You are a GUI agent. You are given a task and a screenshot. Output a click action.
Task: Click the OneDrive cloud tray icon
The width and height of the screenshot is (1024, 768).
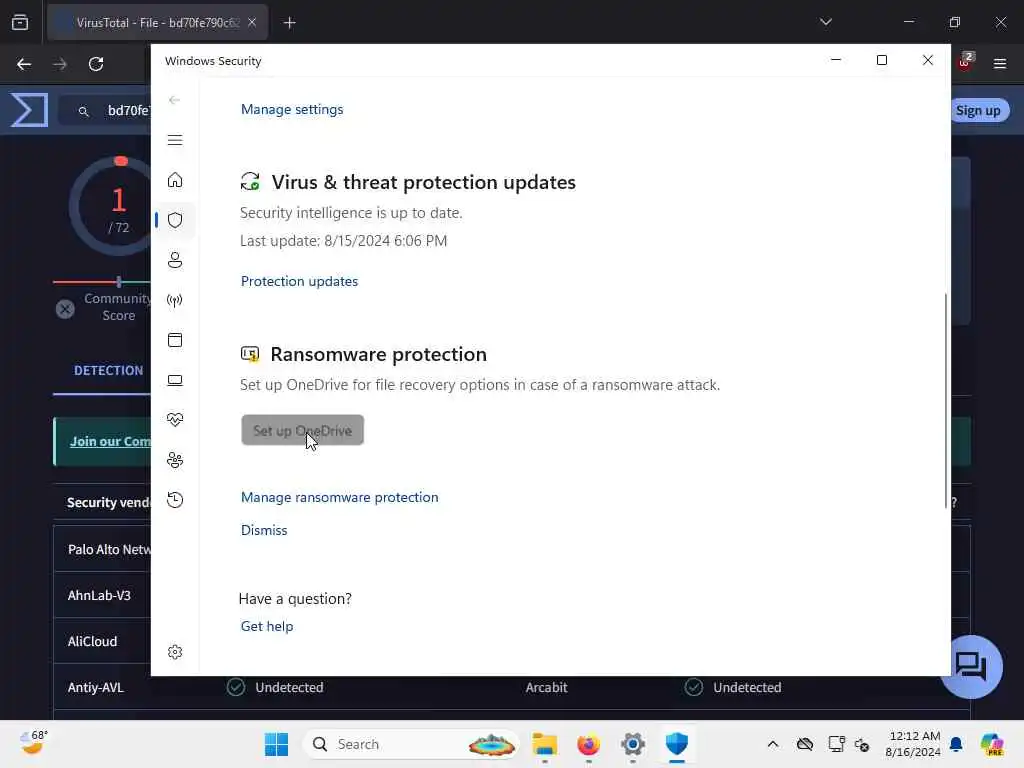click(x=805, y=744)
